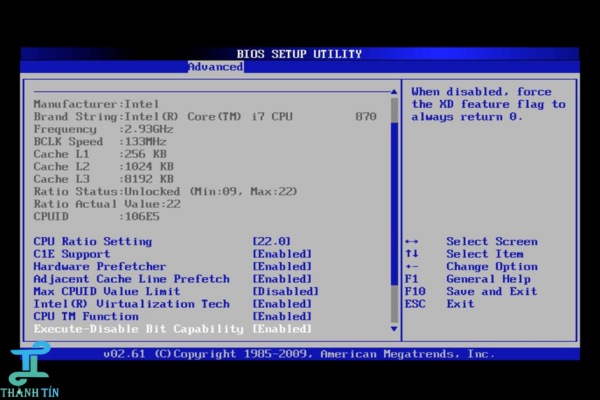Click F10 Save and Exit entry

click(x=471, y=291)
